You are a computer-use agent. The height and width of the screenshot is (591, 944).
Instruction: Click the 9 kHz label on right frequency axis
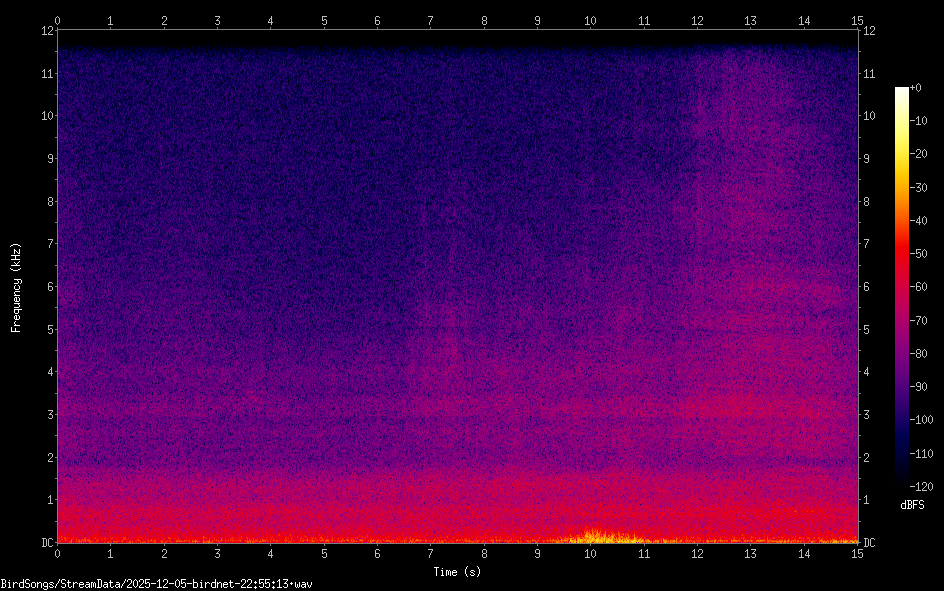[x=869, y=158]
